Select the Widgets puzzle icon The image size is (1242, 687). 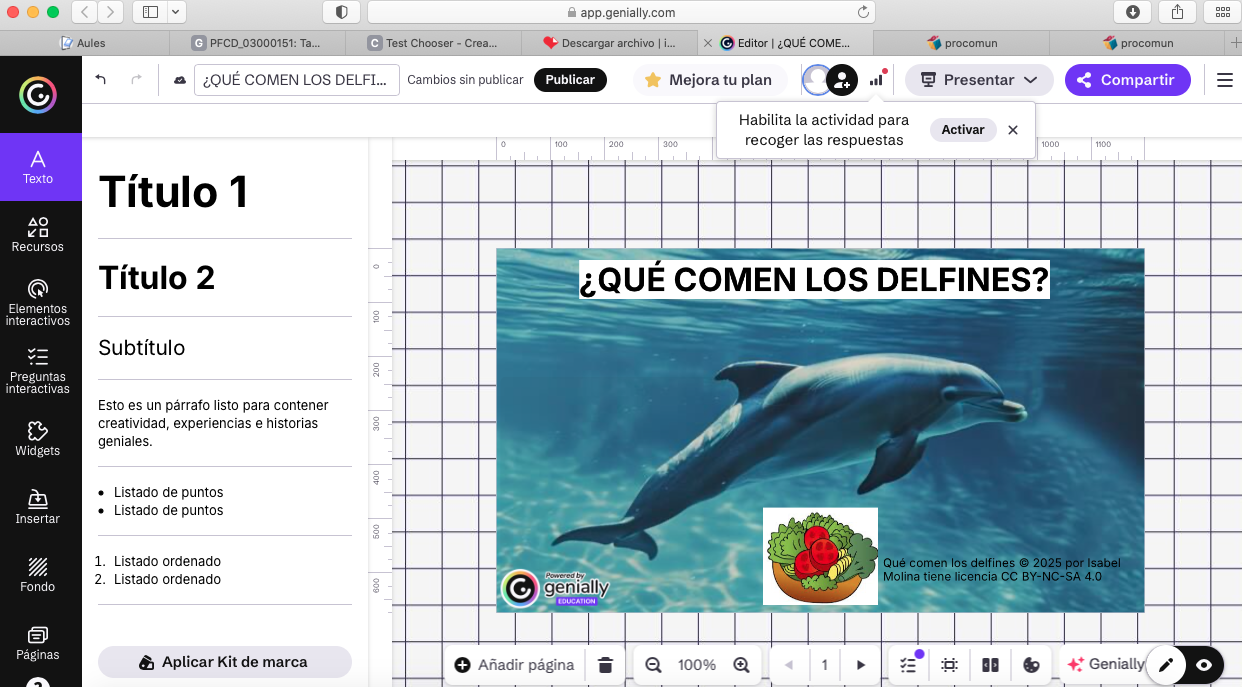point(38,438)
